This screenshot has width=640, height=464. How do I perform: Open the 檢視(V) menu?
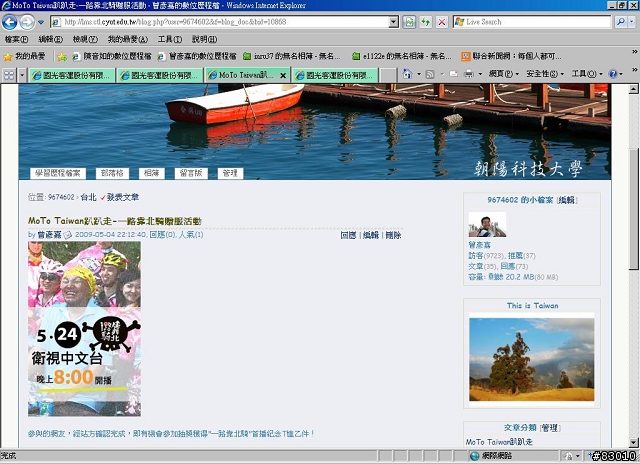(85, 39)
